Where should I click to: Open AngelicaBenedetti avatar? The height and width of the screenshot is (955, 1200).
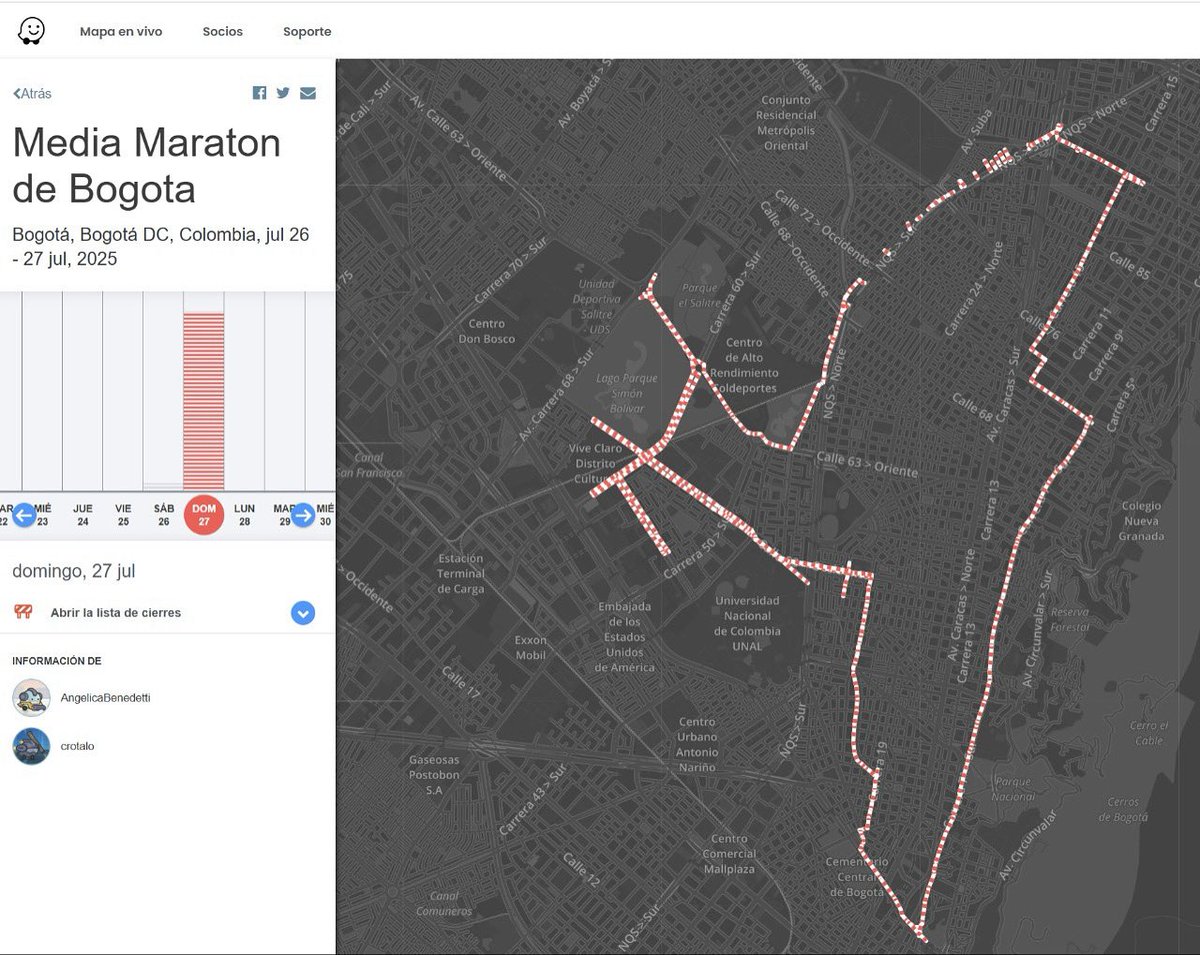(31, 697)
